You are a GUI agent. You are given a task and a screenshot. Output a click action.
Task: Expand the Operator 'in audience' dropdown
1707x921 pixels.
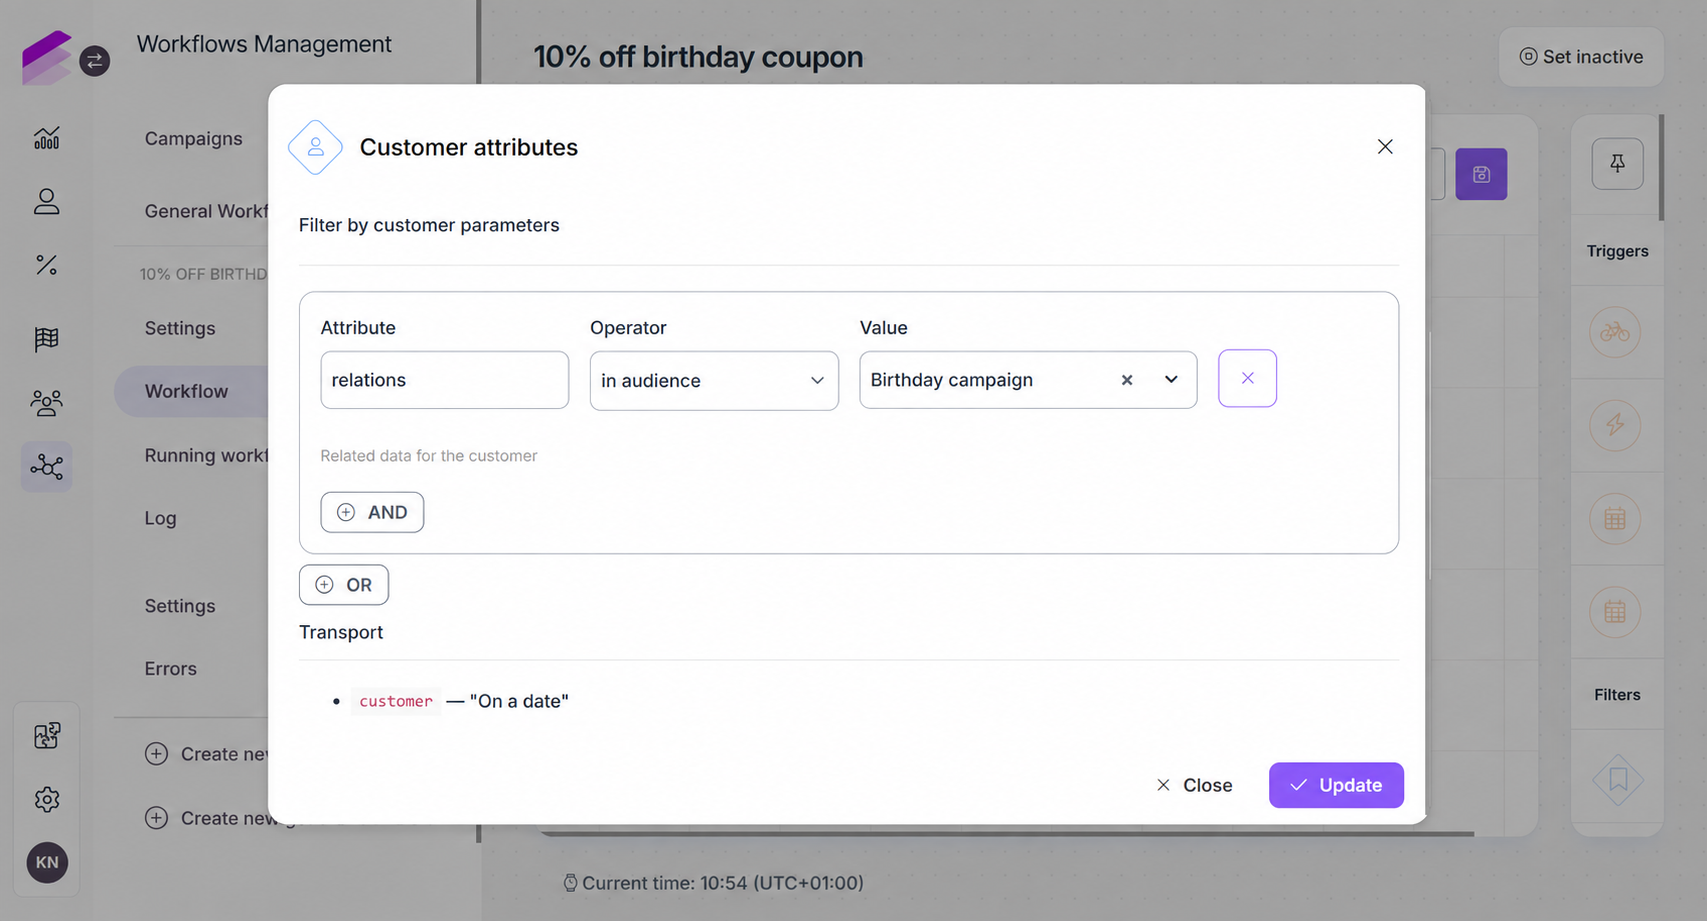714,380
